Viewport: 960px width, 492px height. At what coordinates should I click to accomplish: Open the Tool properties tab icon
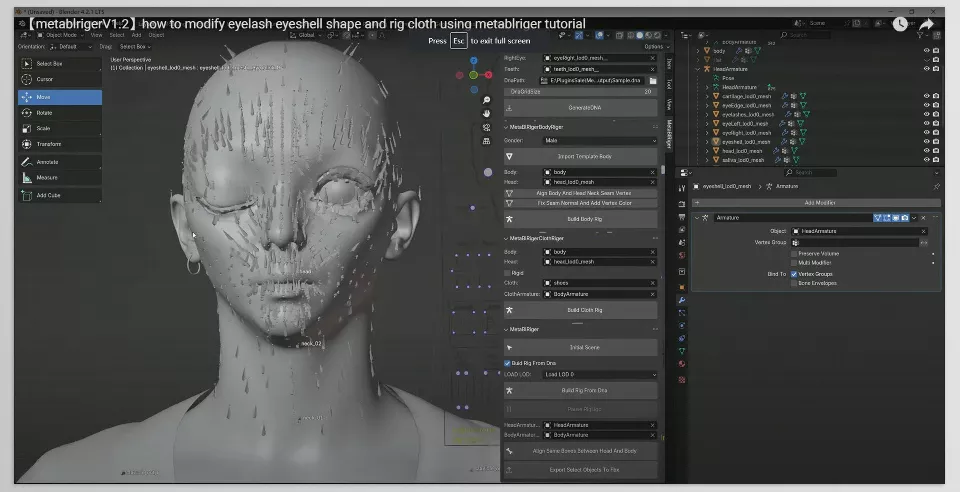[x=682, y=188]
